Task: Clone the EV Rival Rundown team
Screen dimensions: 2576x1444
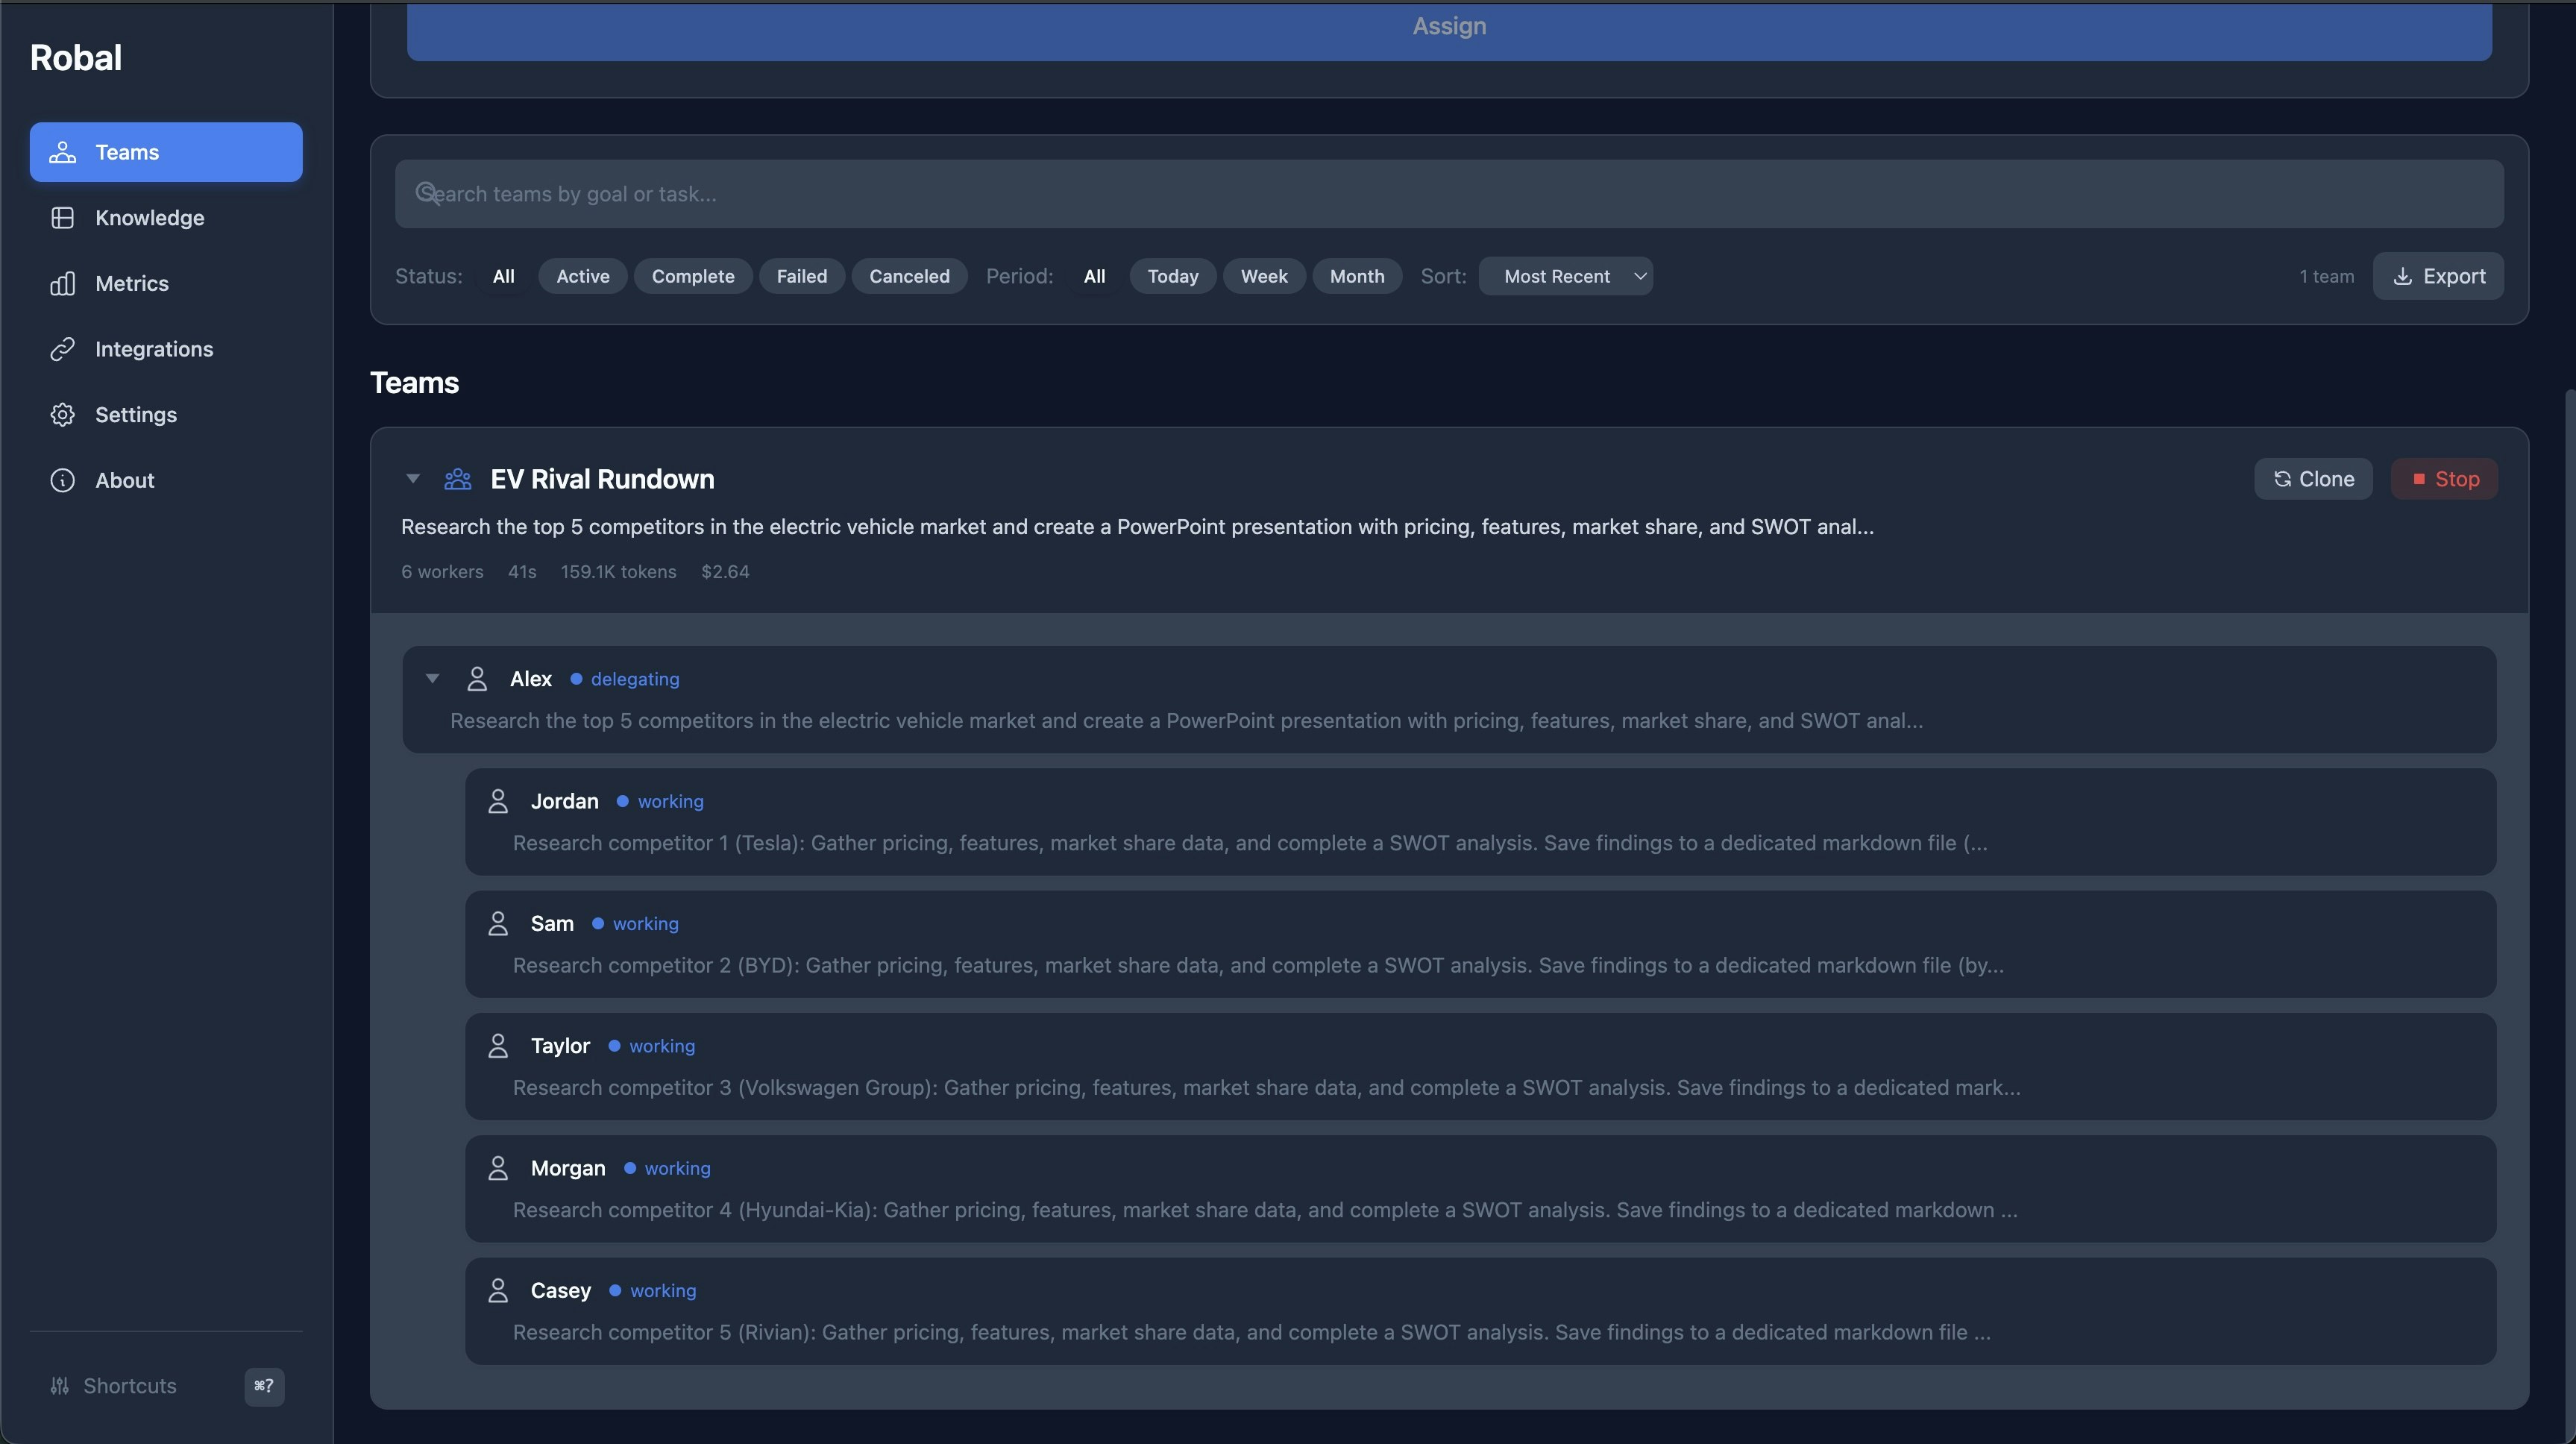Action: (x=2312, y=479)
